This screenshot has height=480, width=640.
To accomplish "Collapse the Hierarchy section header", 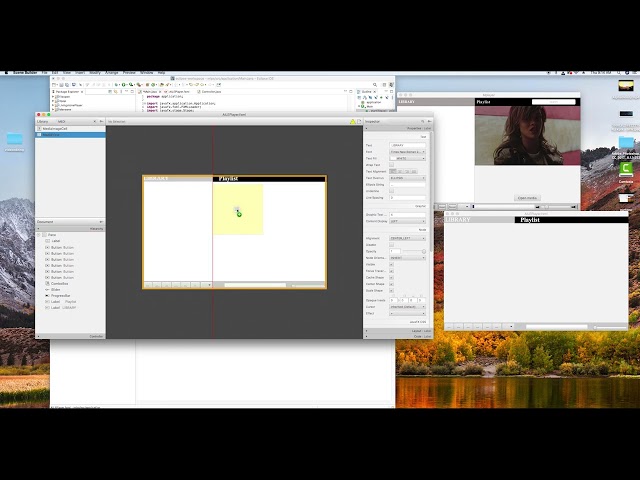I will coord(70,229).
